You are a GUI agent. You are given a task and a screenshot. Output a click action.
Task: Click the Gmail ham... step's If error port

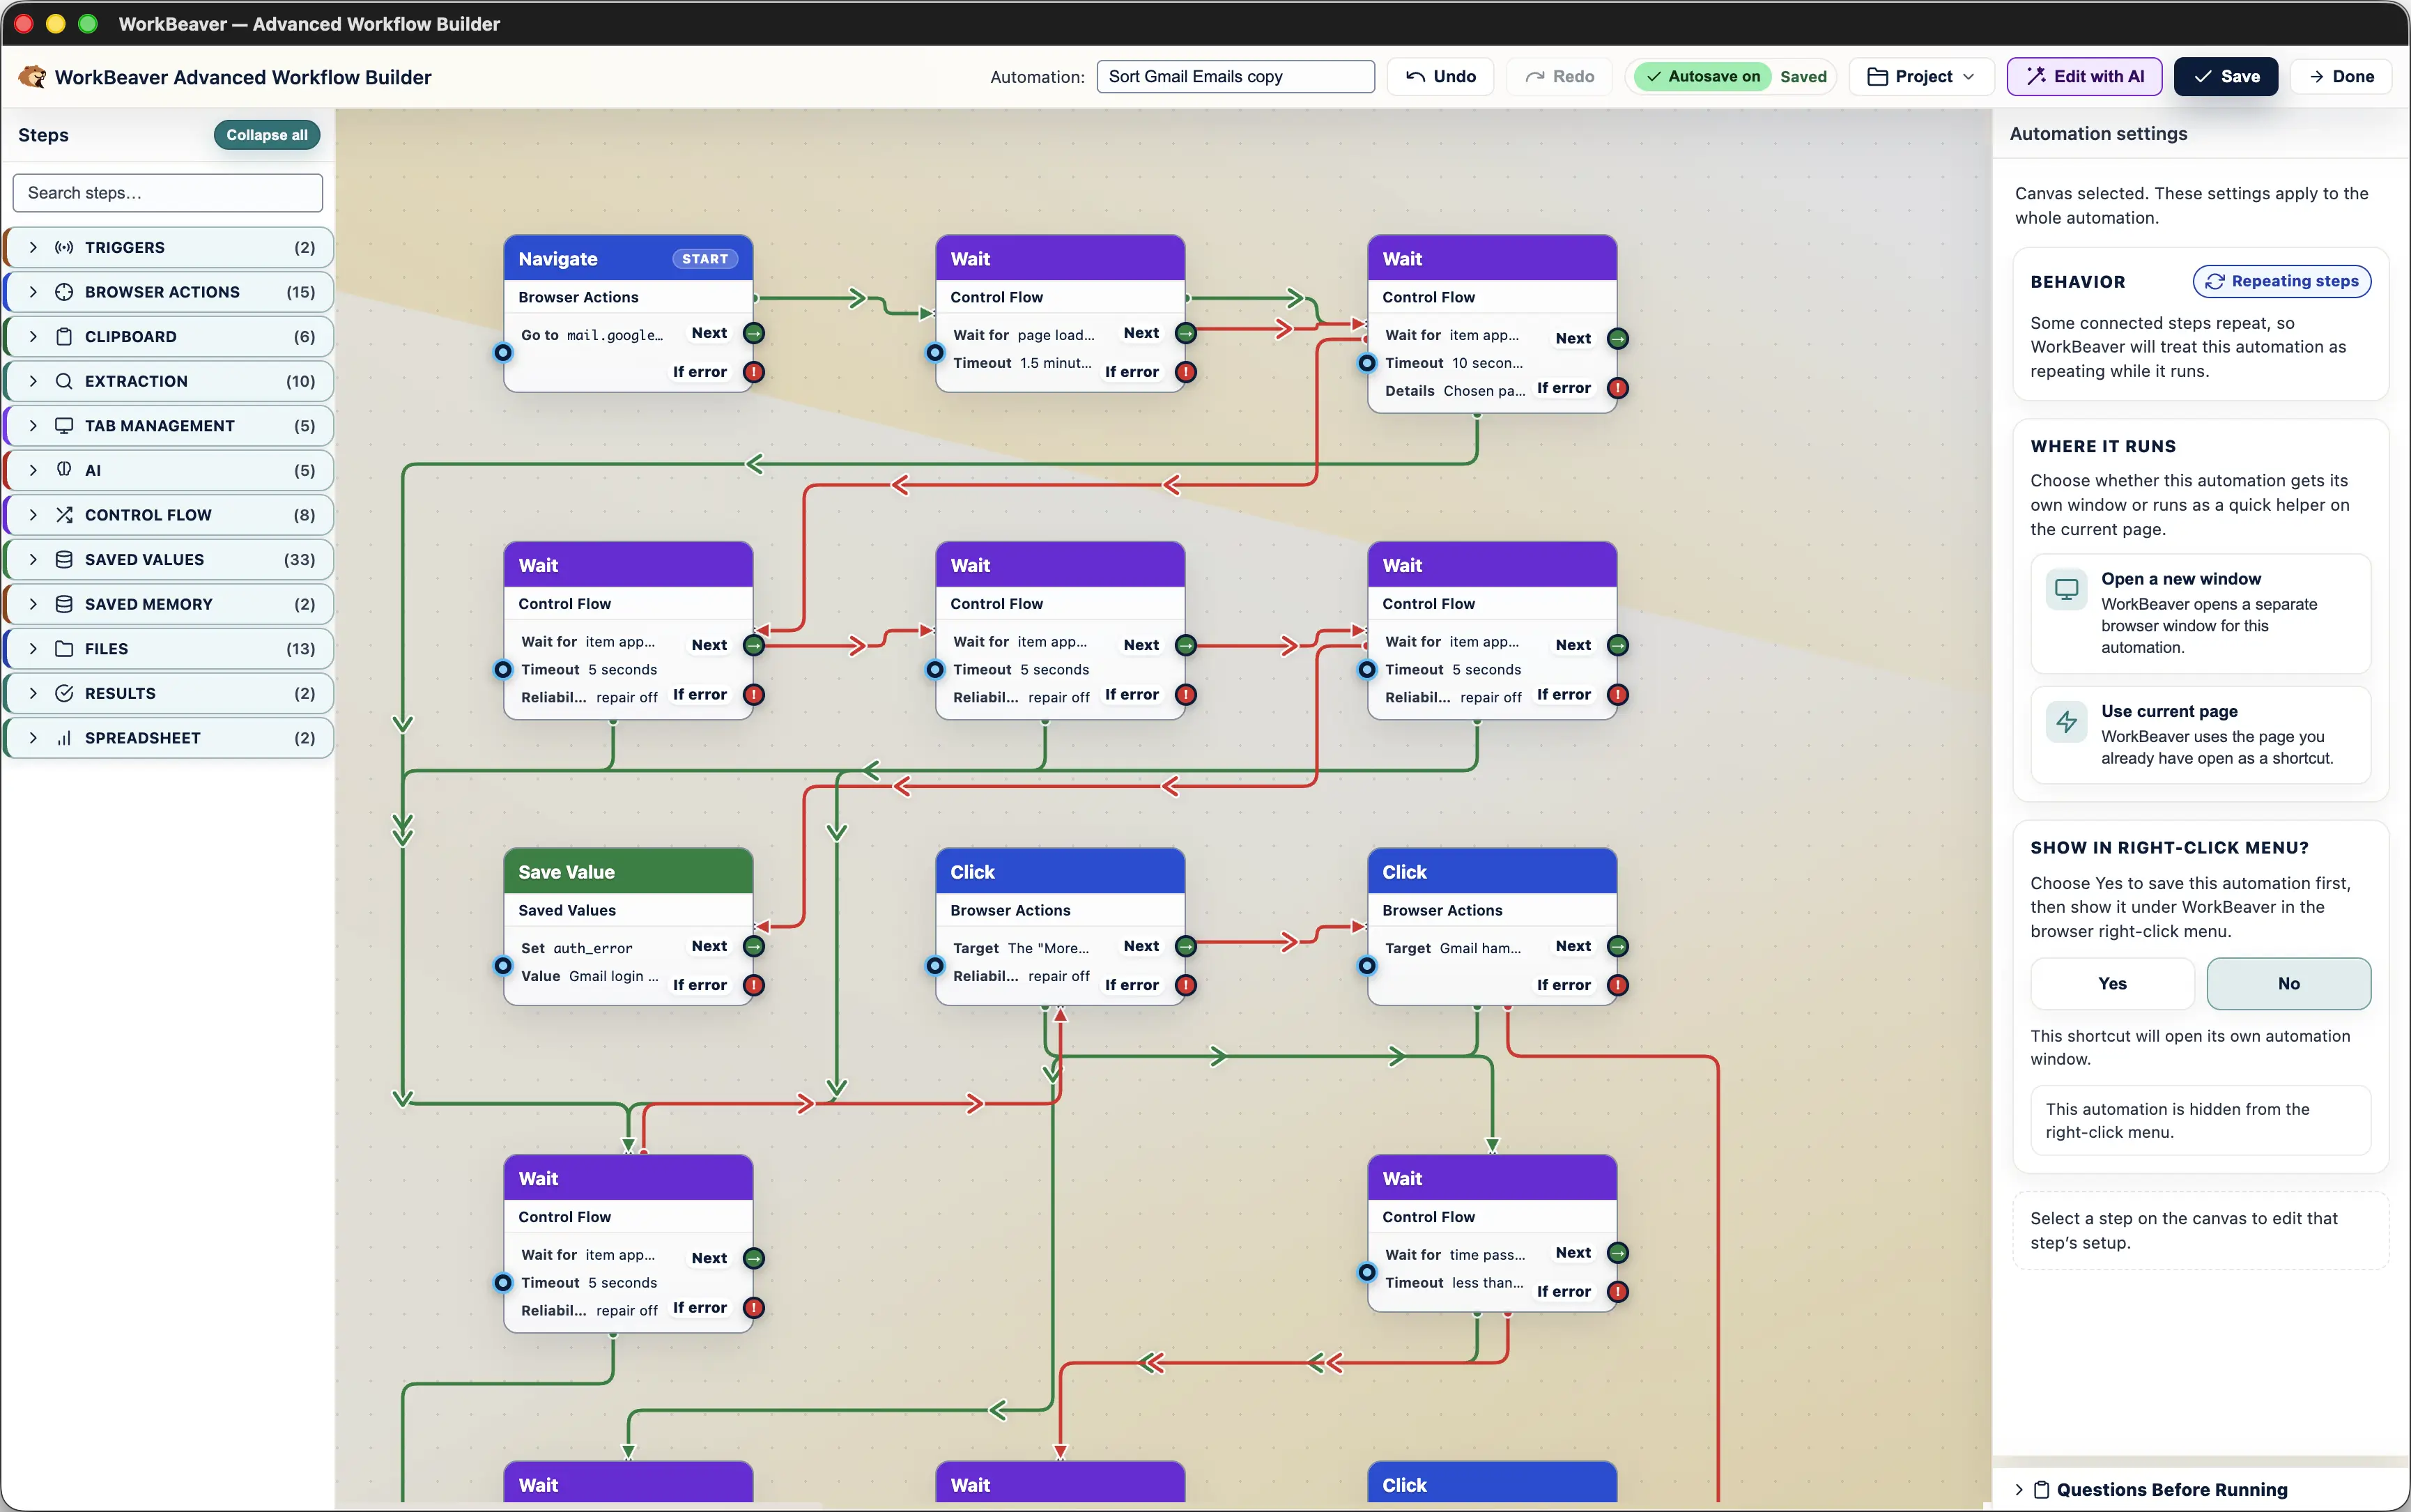pyautogui.click(x=1618, y=985)
